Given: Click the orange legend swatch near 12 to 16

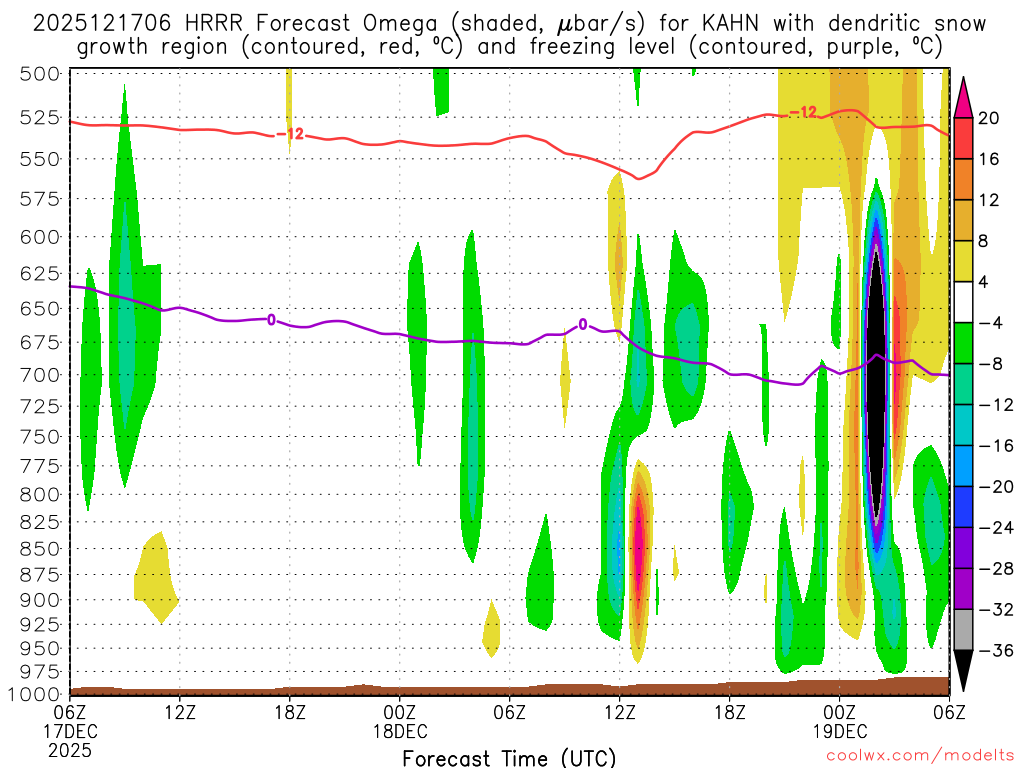Looking at the screenshot, I should click(x=963, y=179).
